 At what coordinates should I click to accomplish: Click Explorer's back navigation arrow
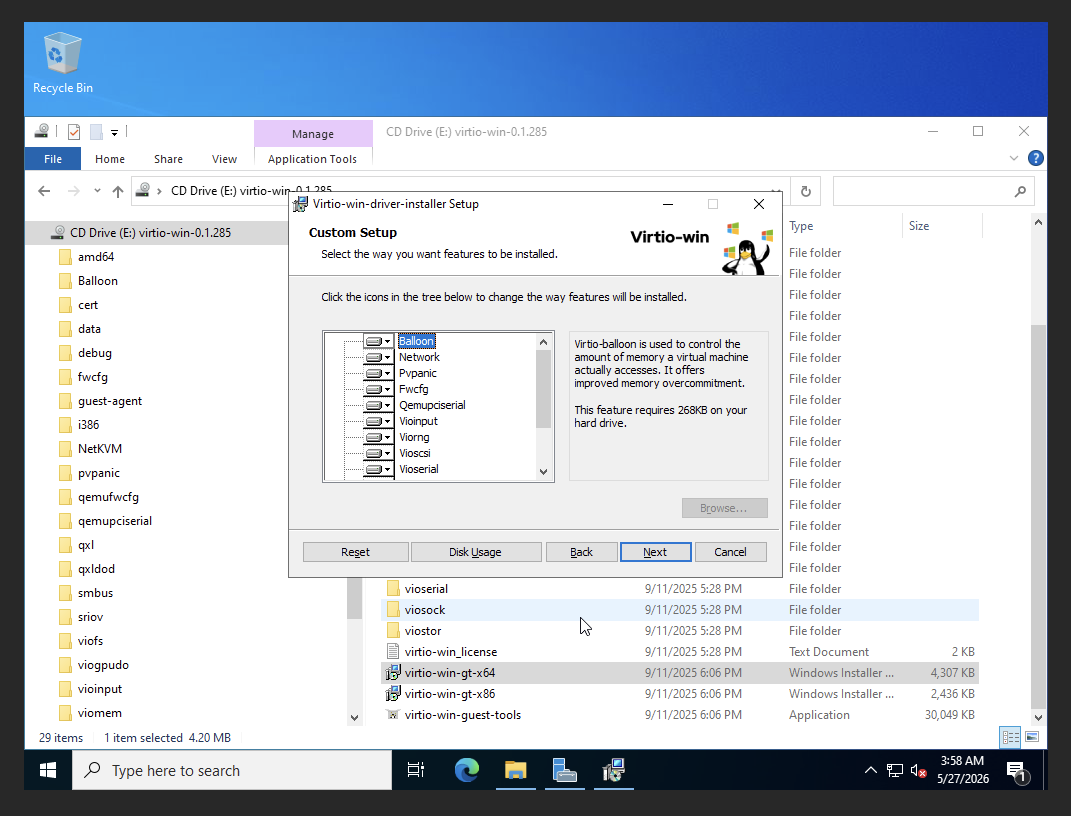coord(44,191)
